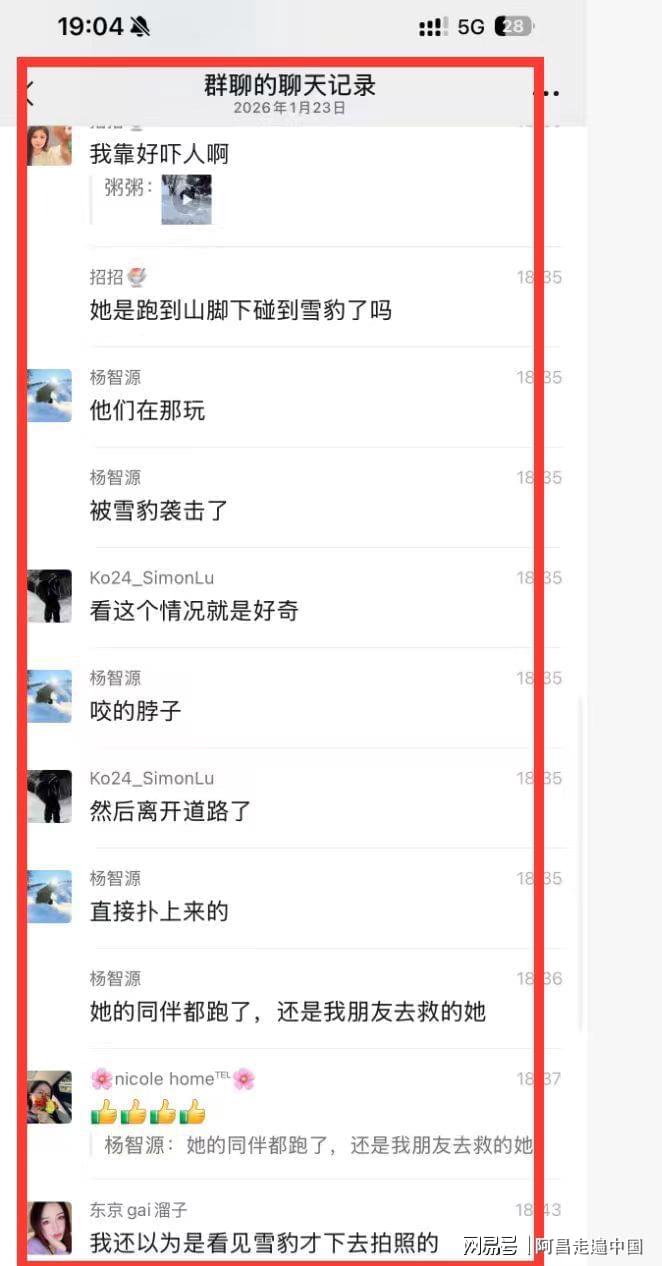Open the three-dot more options menu
This screenshot has width=662, height=1266.
[x=546, y=92]
